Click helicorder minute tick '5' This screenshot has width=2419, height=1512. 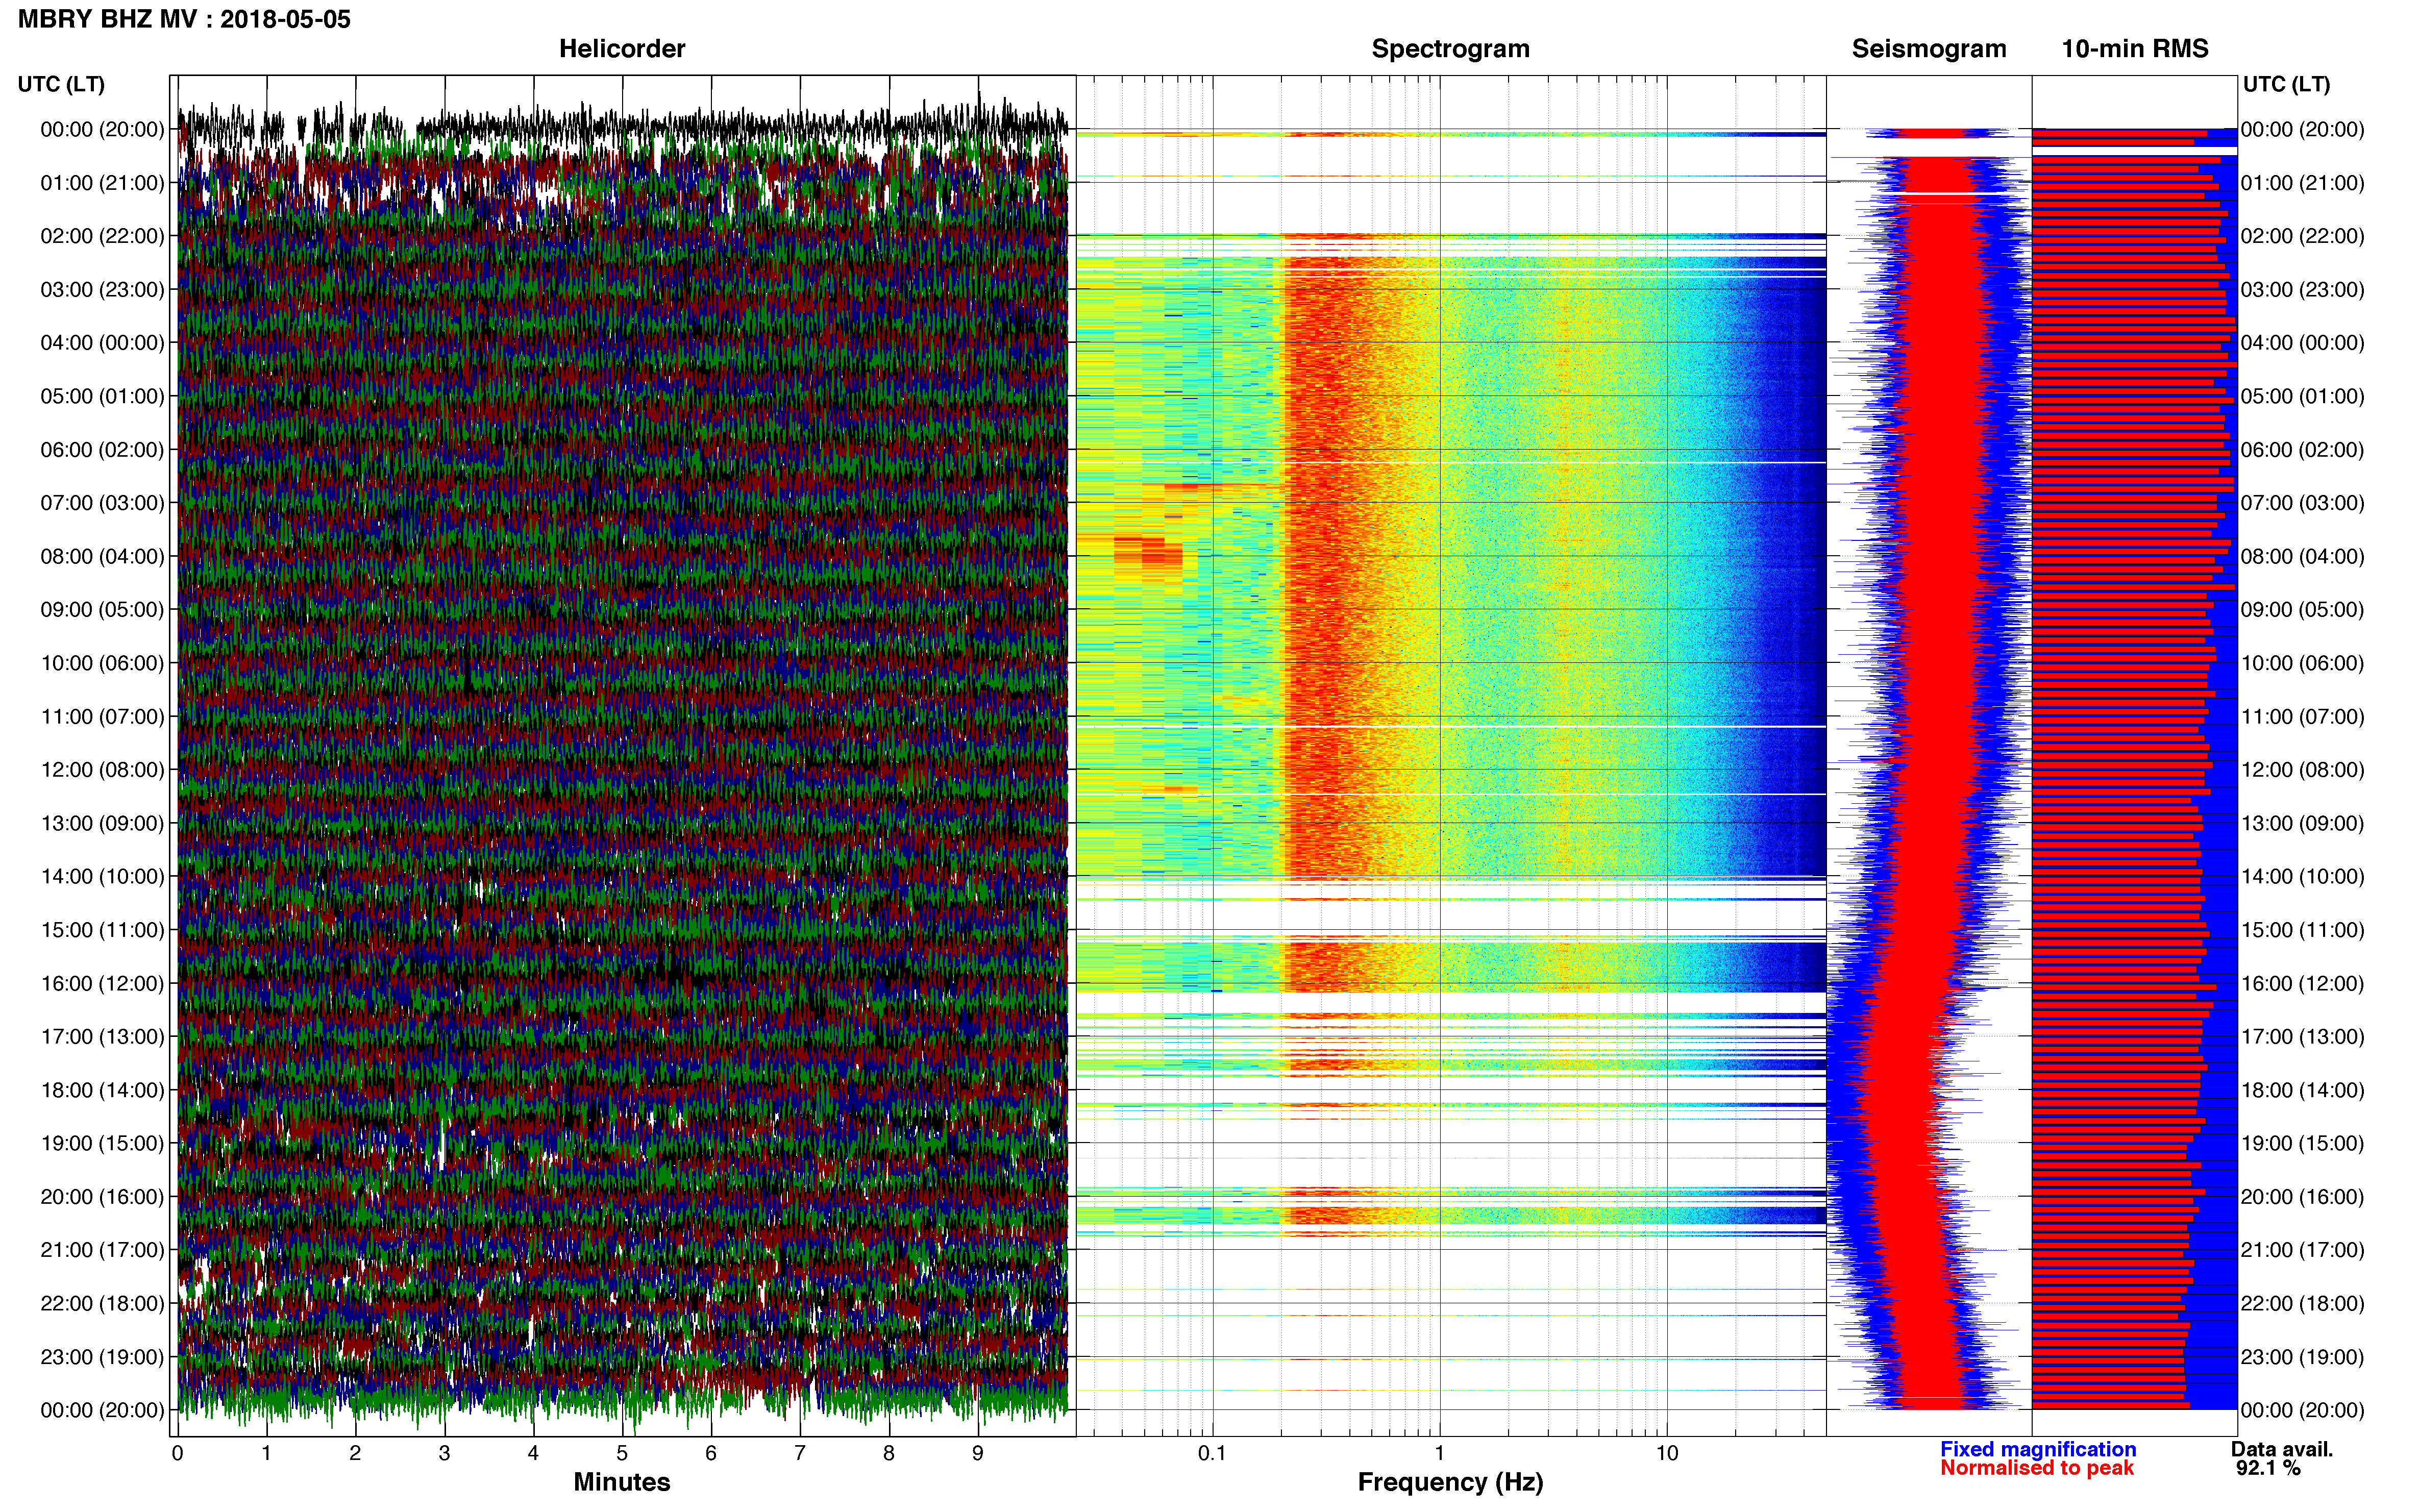pos(622,1454)
